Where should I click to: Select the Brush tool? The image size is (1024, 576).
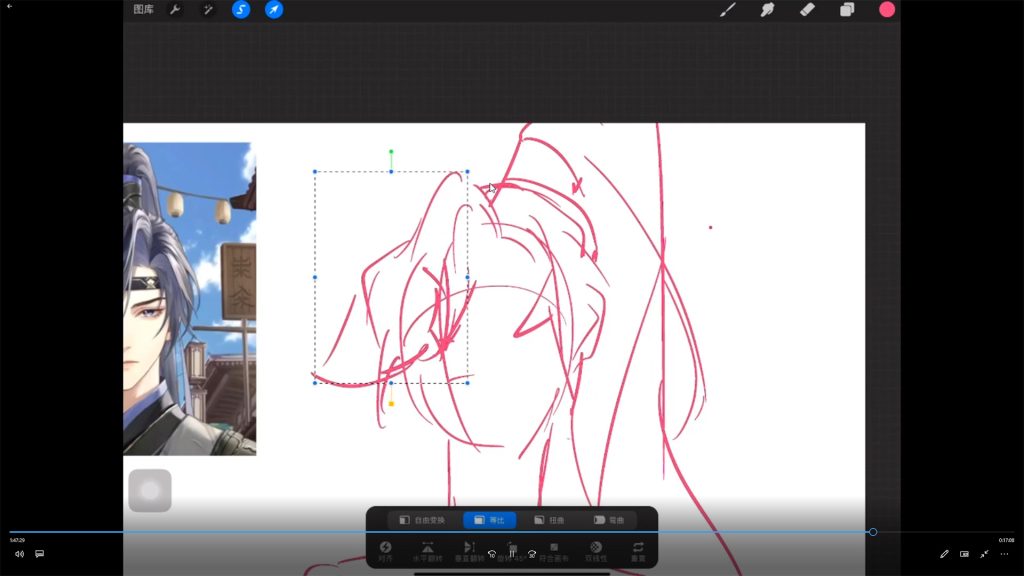click(x=728, y=10)
